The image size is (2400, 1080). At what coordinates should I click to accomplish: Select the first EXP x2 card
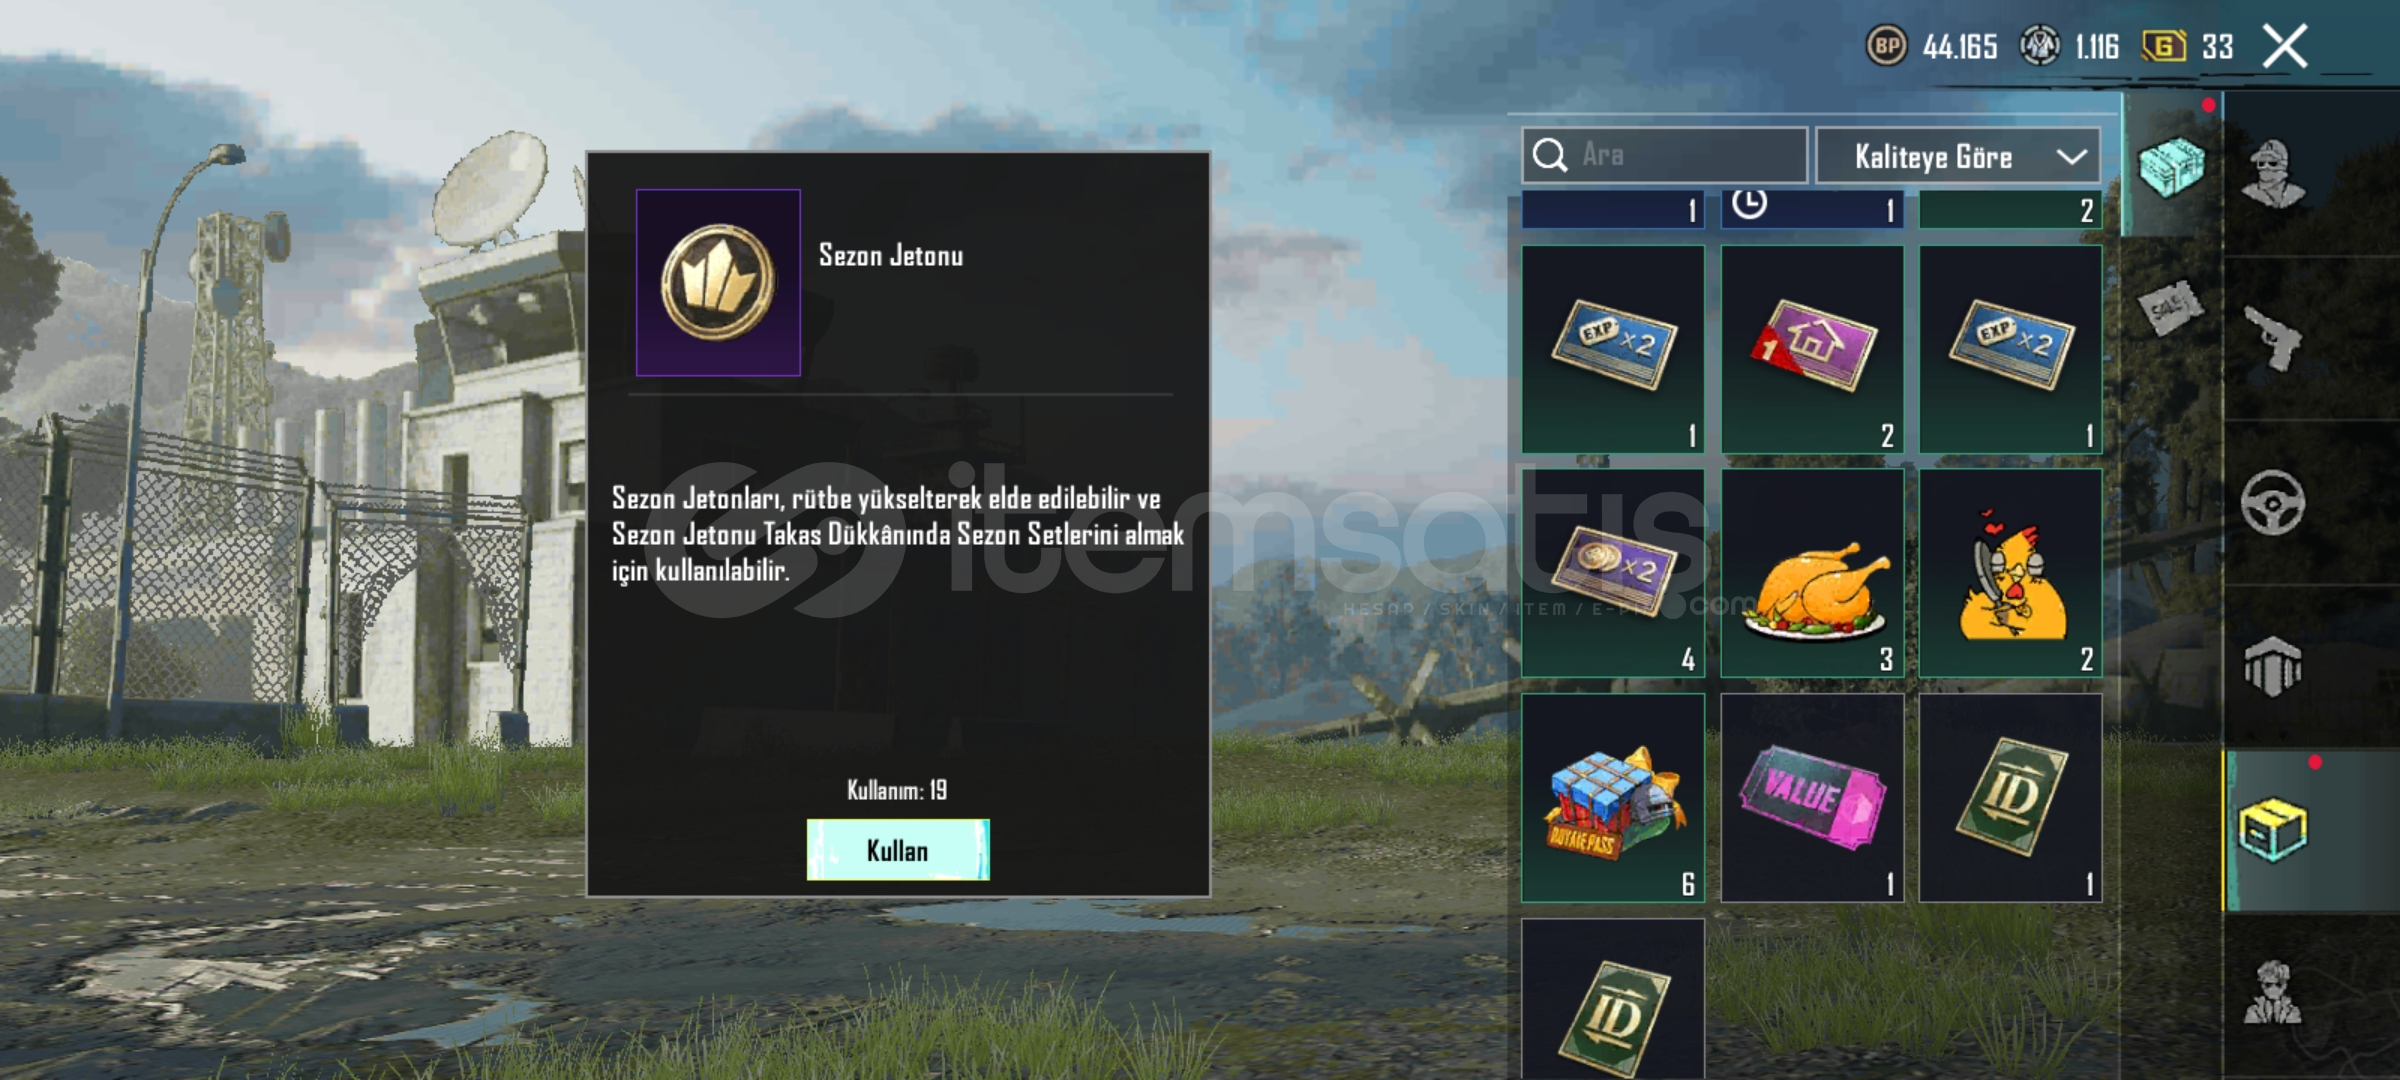1613,349
